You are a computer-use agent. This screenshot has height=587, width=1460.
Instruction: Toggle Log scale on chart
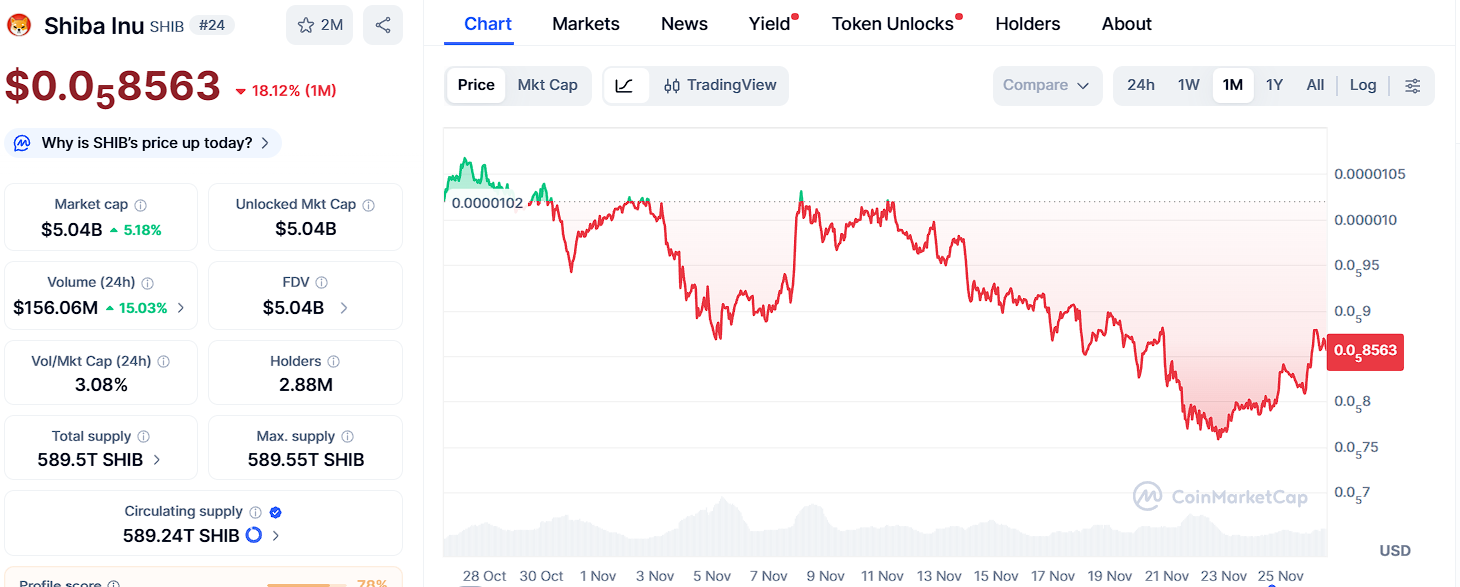click(x=1362, y=85)
